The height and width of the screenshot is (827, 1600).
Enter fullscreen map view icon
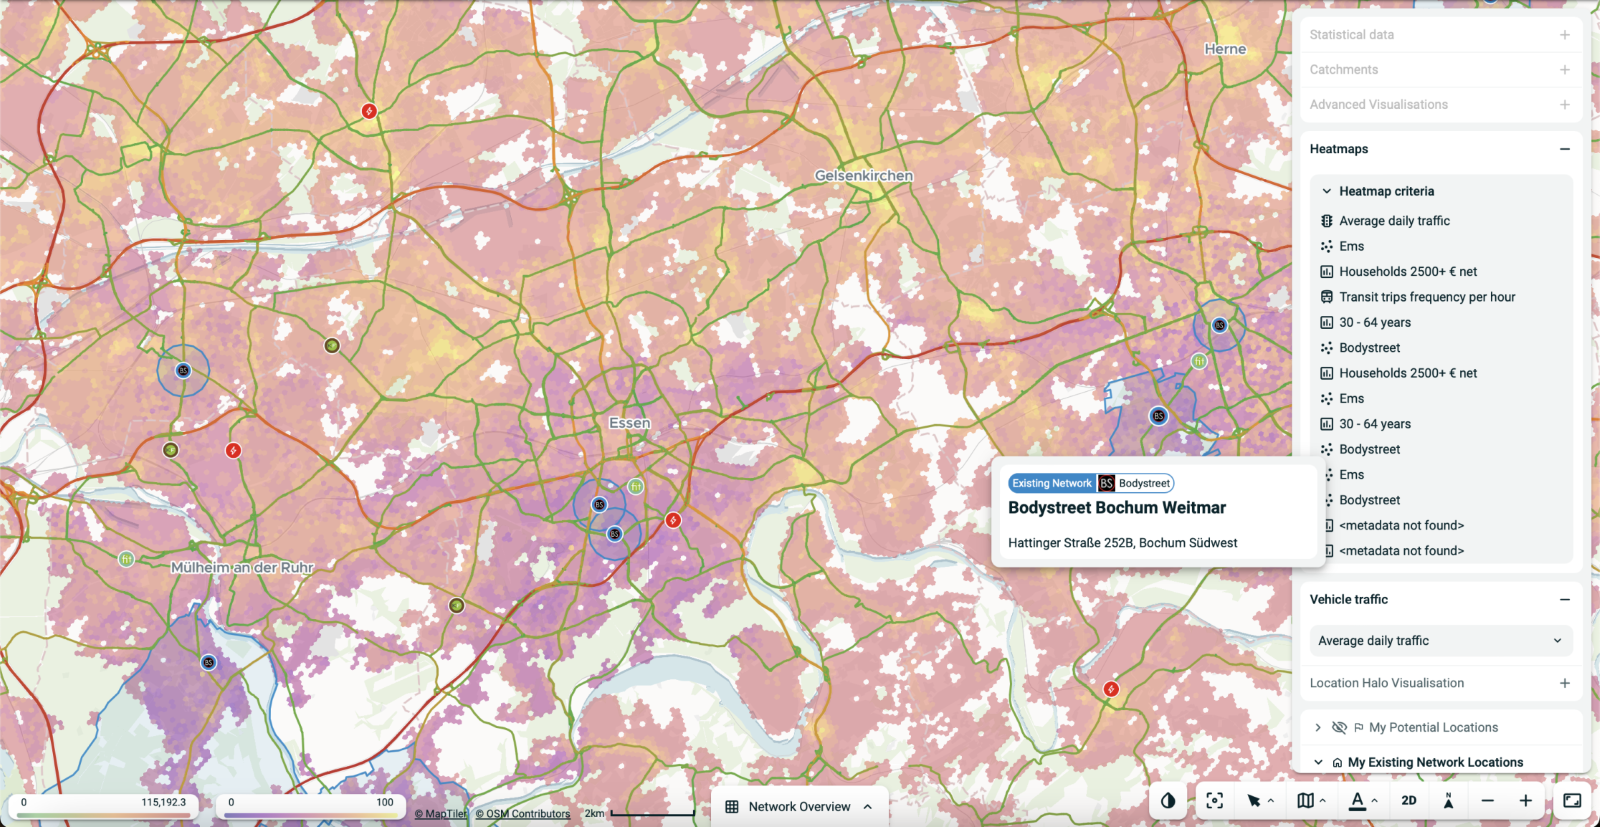coord(1572,801)
